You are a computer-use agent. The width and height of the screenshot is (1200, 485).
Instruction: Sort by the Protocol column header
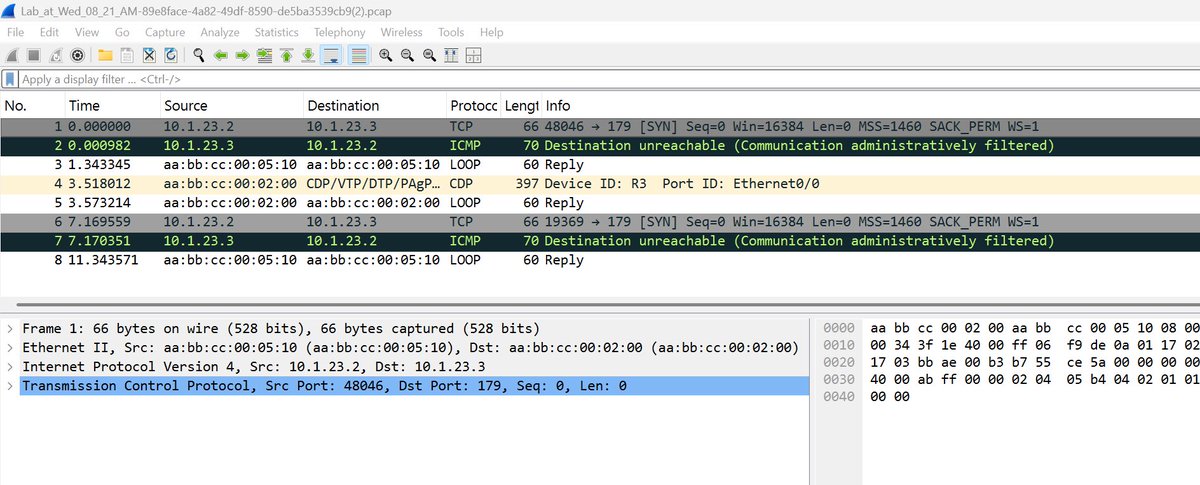point(473,106)
